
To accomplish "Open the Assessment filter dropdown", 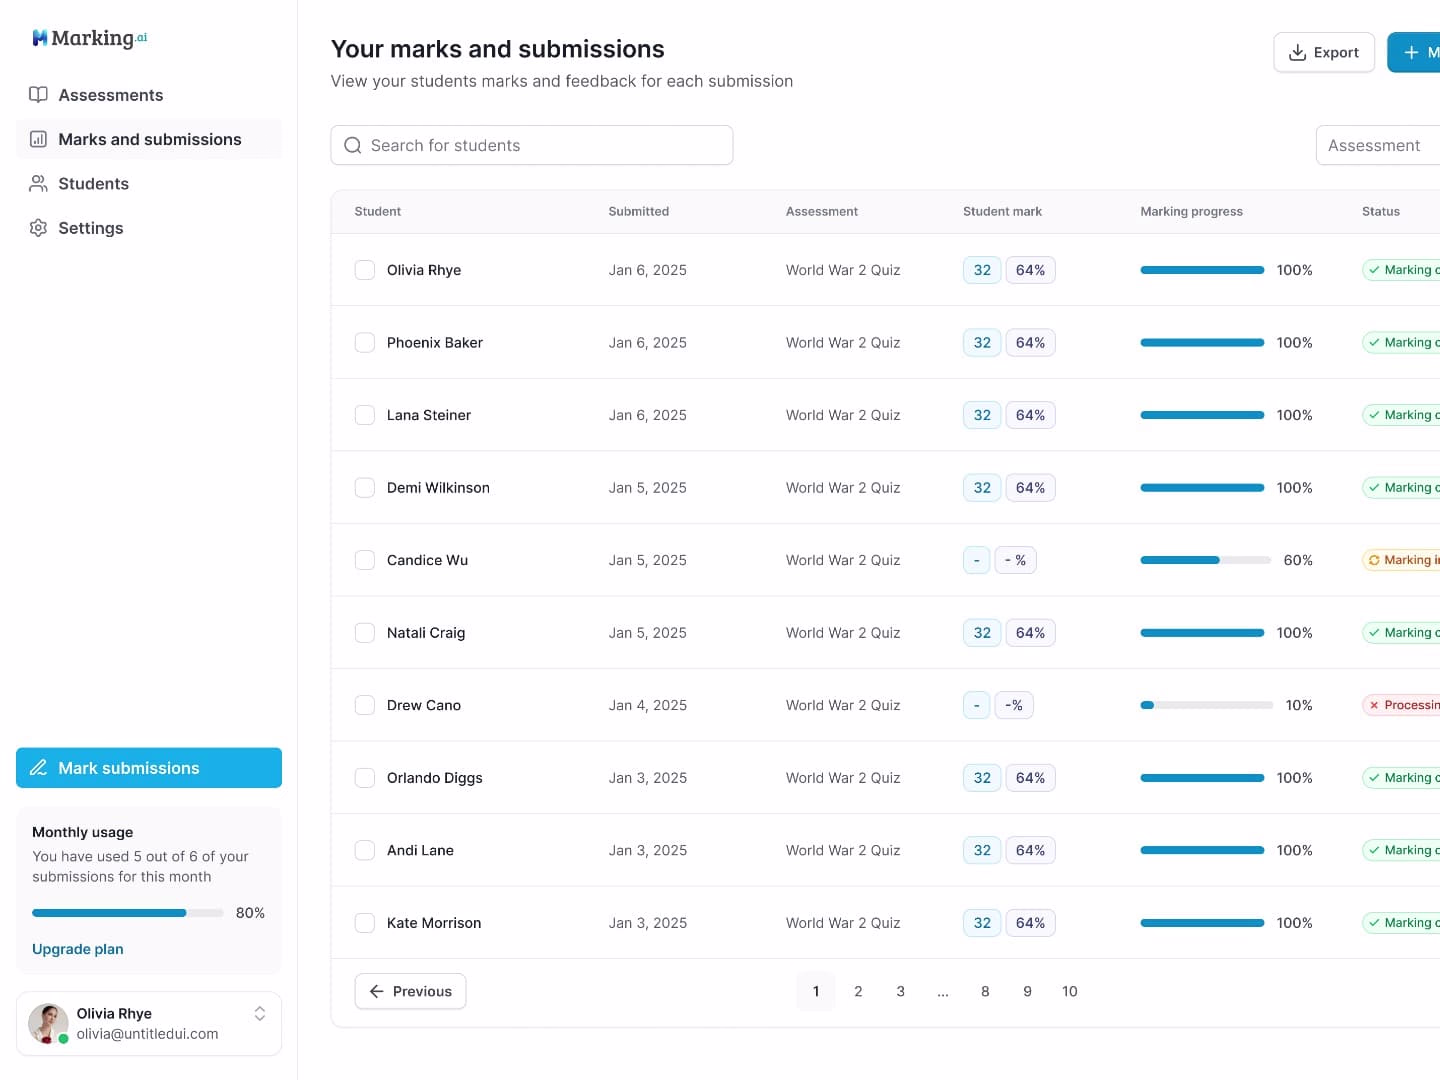I will 1376,146.
